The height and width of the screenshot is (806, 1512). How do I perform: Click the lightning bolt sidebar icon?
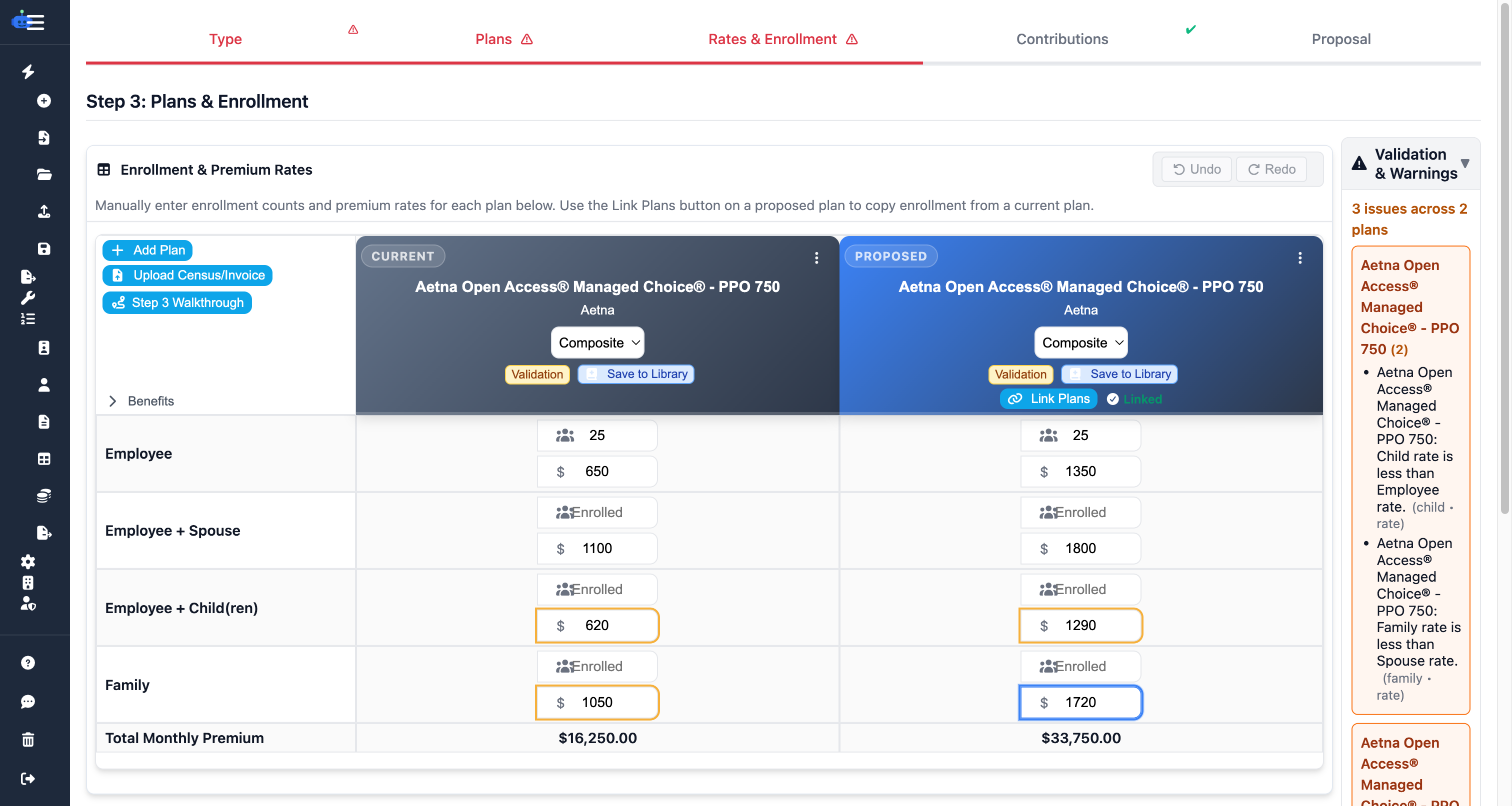pos(28,71)
